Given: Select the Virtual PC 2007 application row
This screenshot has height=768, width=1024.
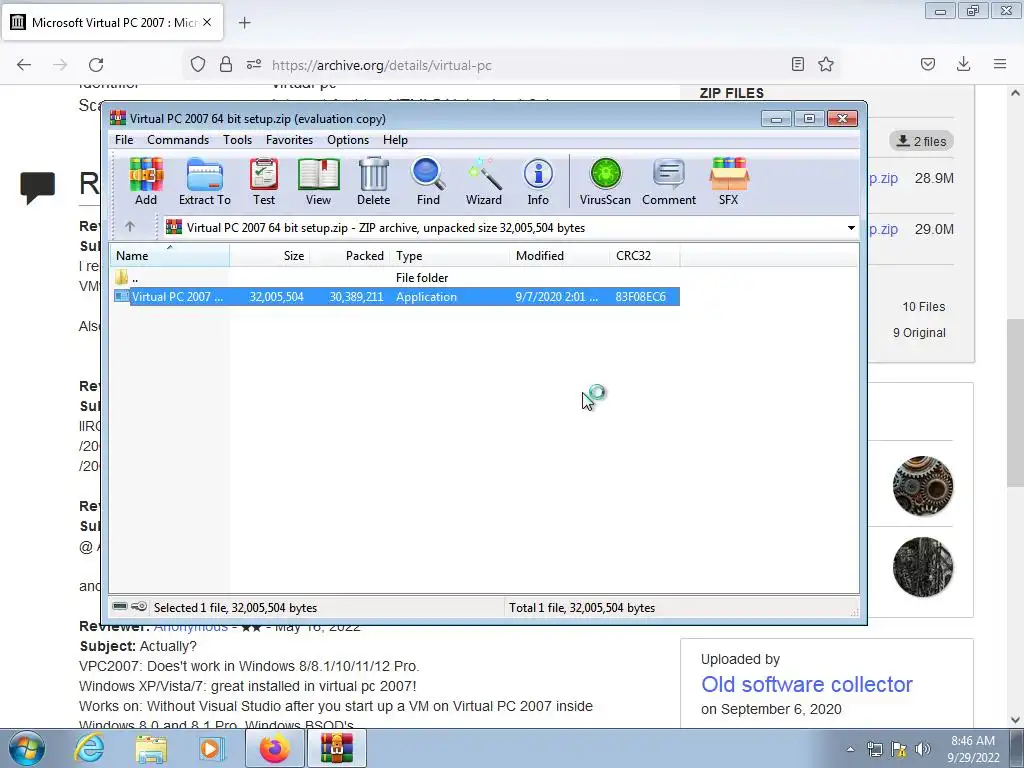Looking at the screenshot, I should 396,296.
